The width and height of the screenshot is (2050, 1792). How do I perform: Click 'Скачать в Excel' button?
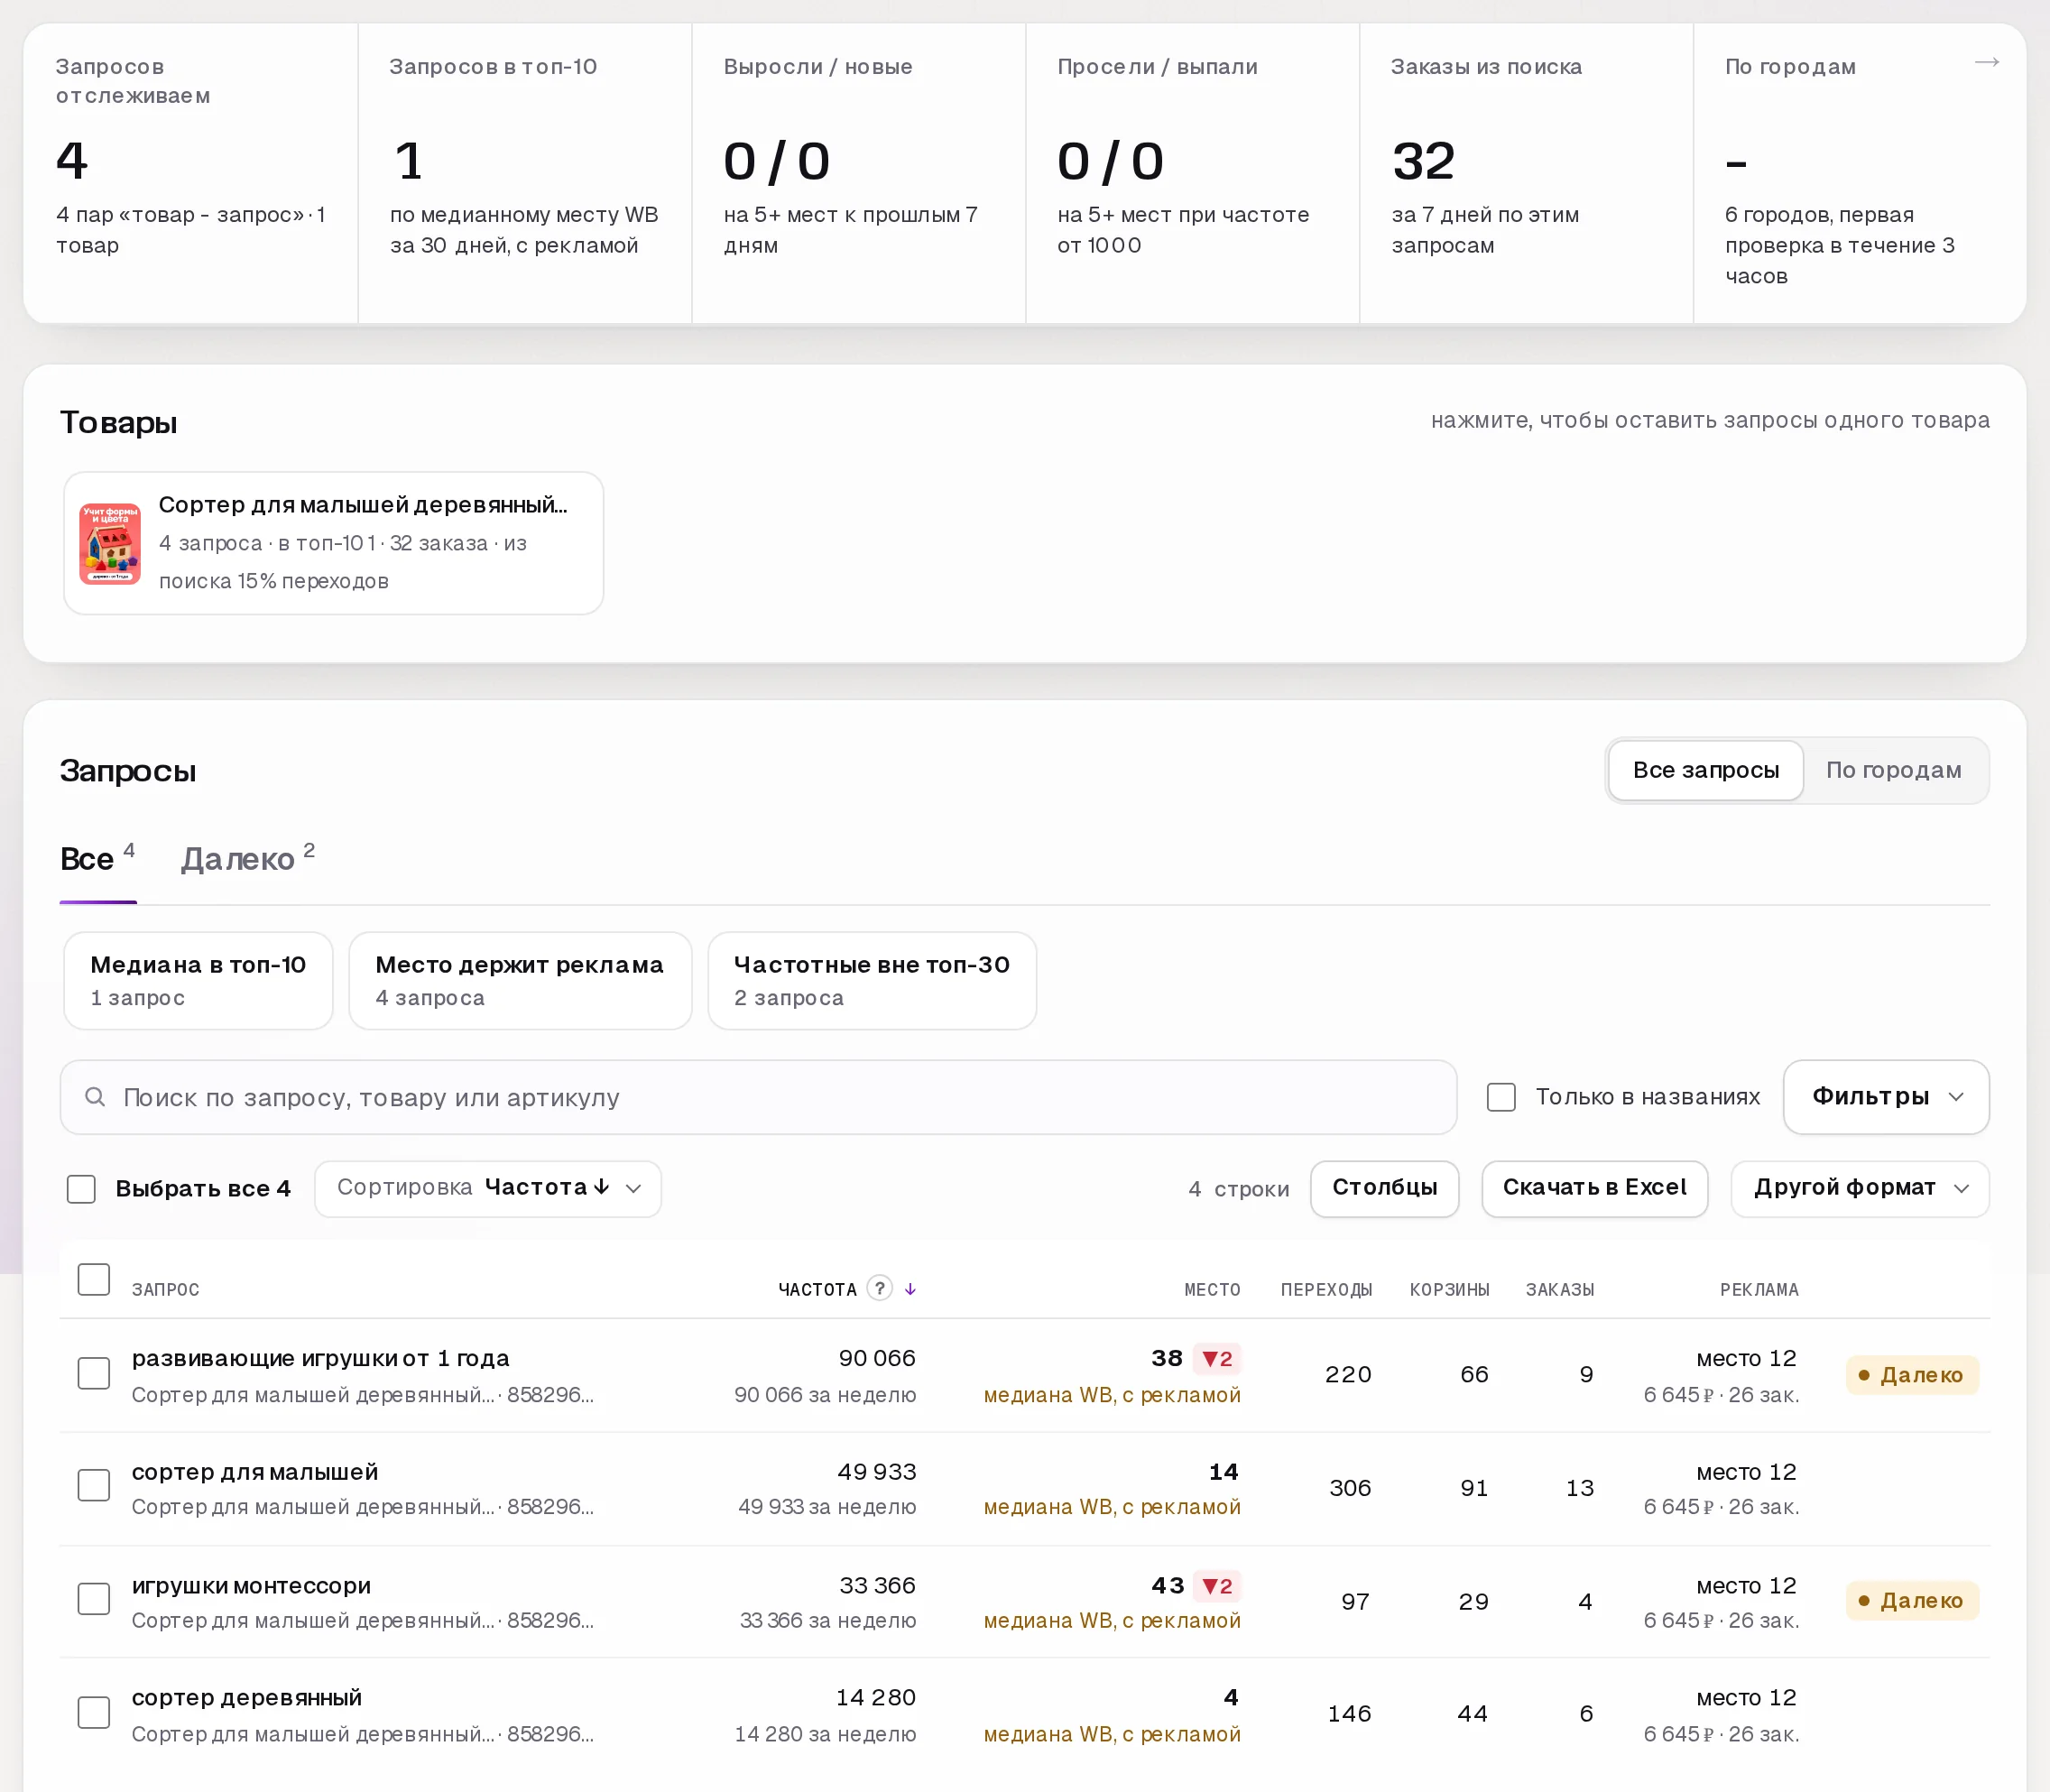pos(1594,1188)
